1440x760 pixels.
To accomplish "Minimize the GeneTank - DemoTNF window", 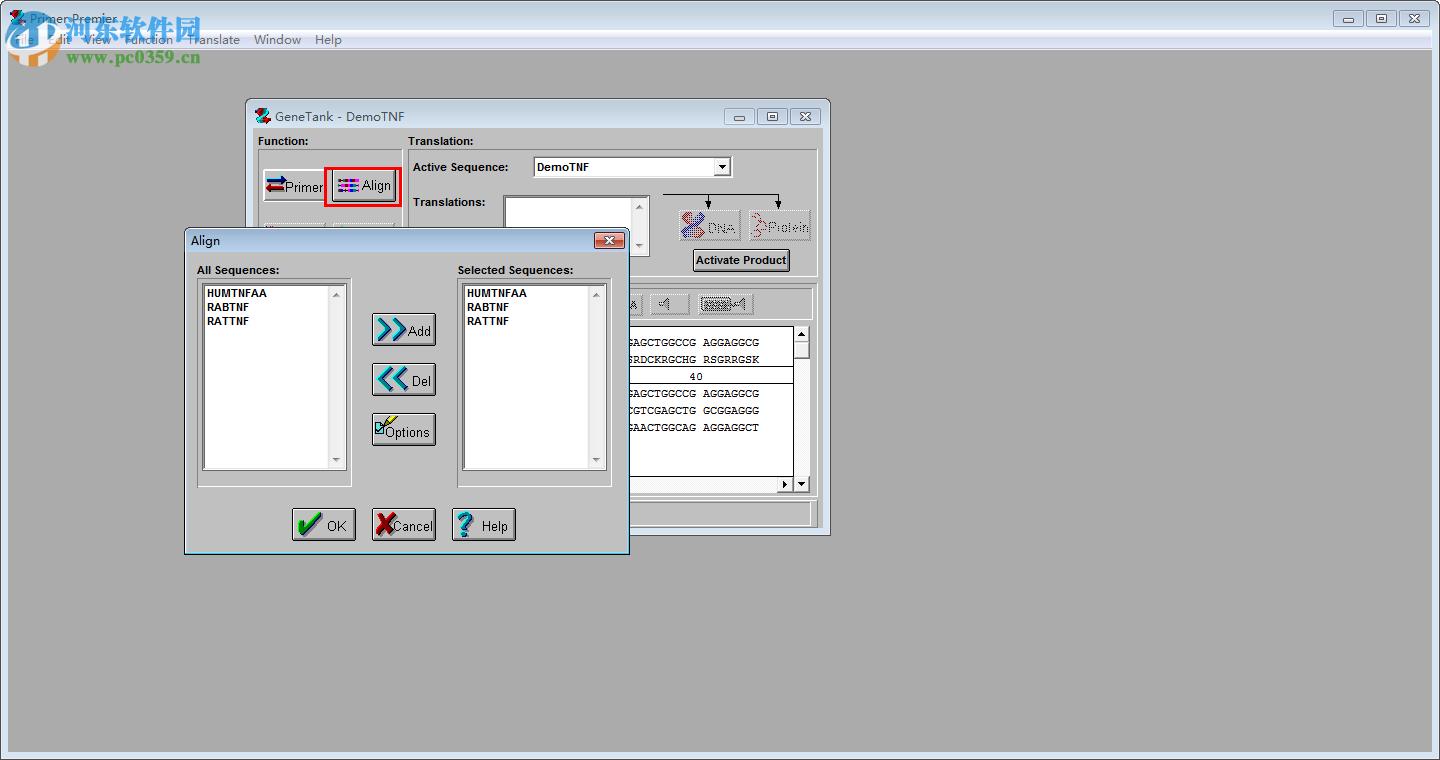I will click(x=739, y=117).
